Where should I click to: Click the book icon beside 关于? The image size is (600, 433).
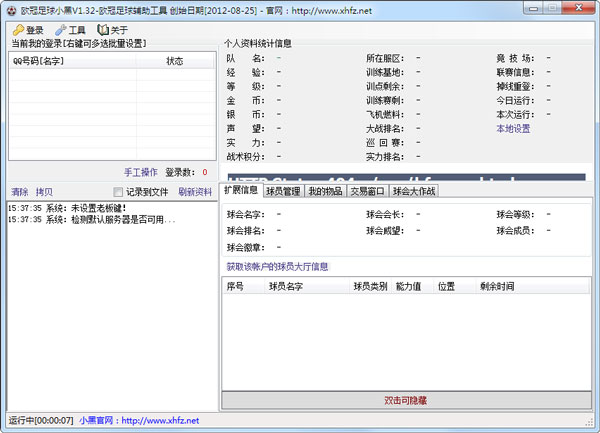click(x=103, y=30)
